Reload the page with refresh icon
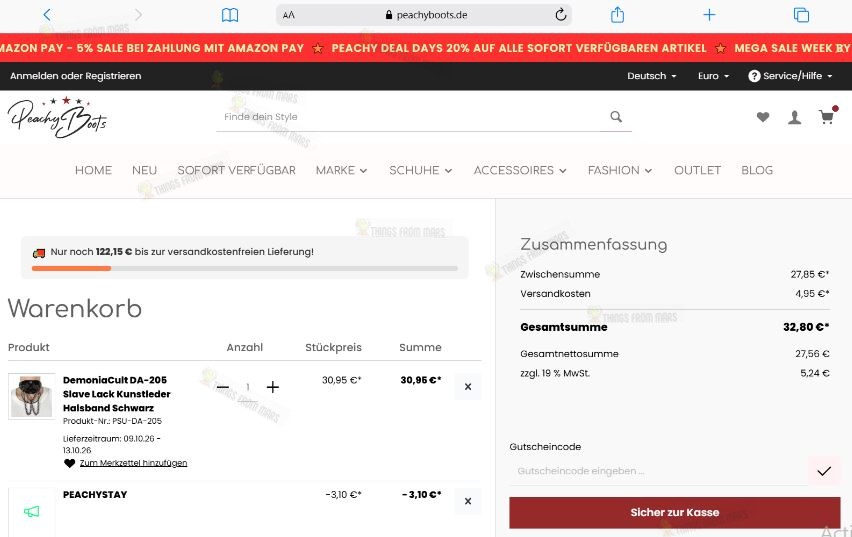Viewport: 852px width, 537px height. tap(561, 15)
